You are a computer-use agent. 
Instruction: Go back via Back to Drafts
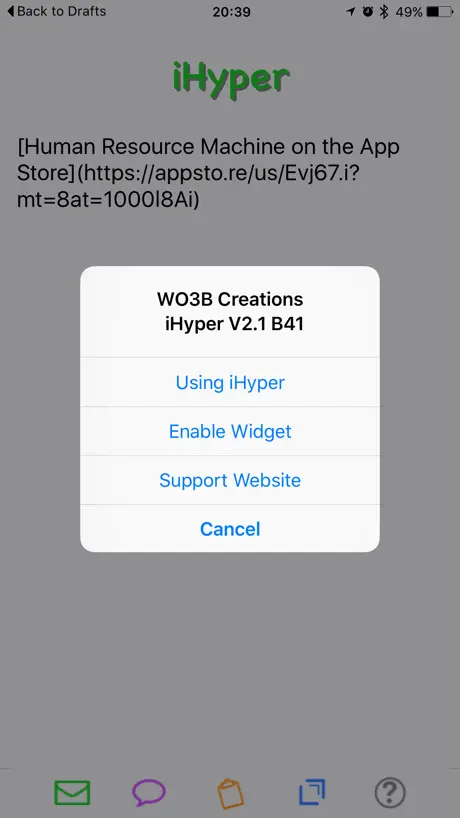point(56,11)
